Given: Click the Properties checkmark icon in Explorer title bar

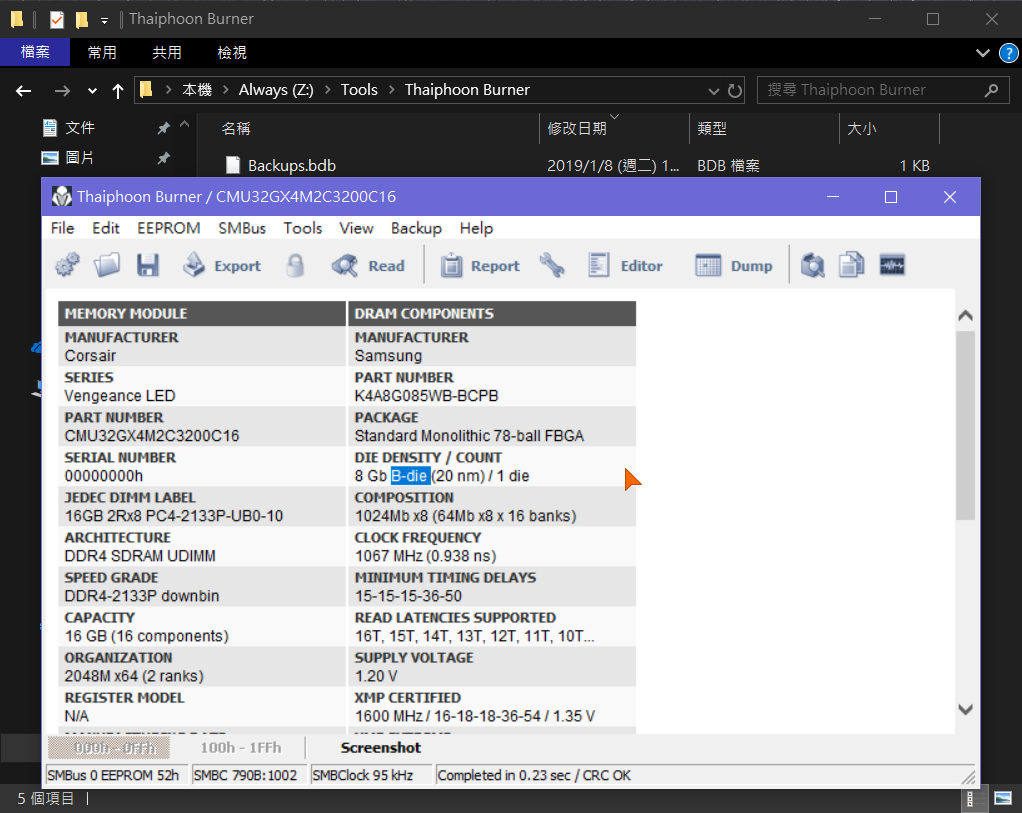Looking at the screenshot, I should (57, 20).
